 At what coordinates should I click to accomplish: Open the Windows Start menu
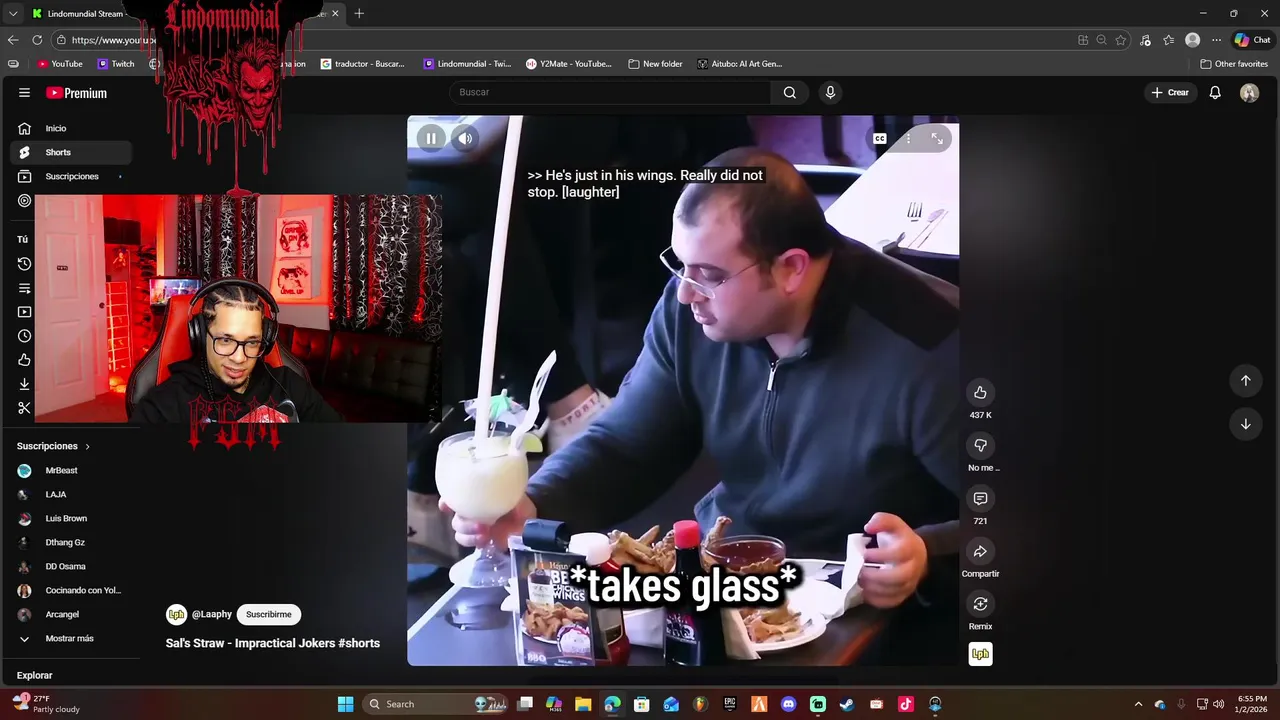(x=345, y=704)
